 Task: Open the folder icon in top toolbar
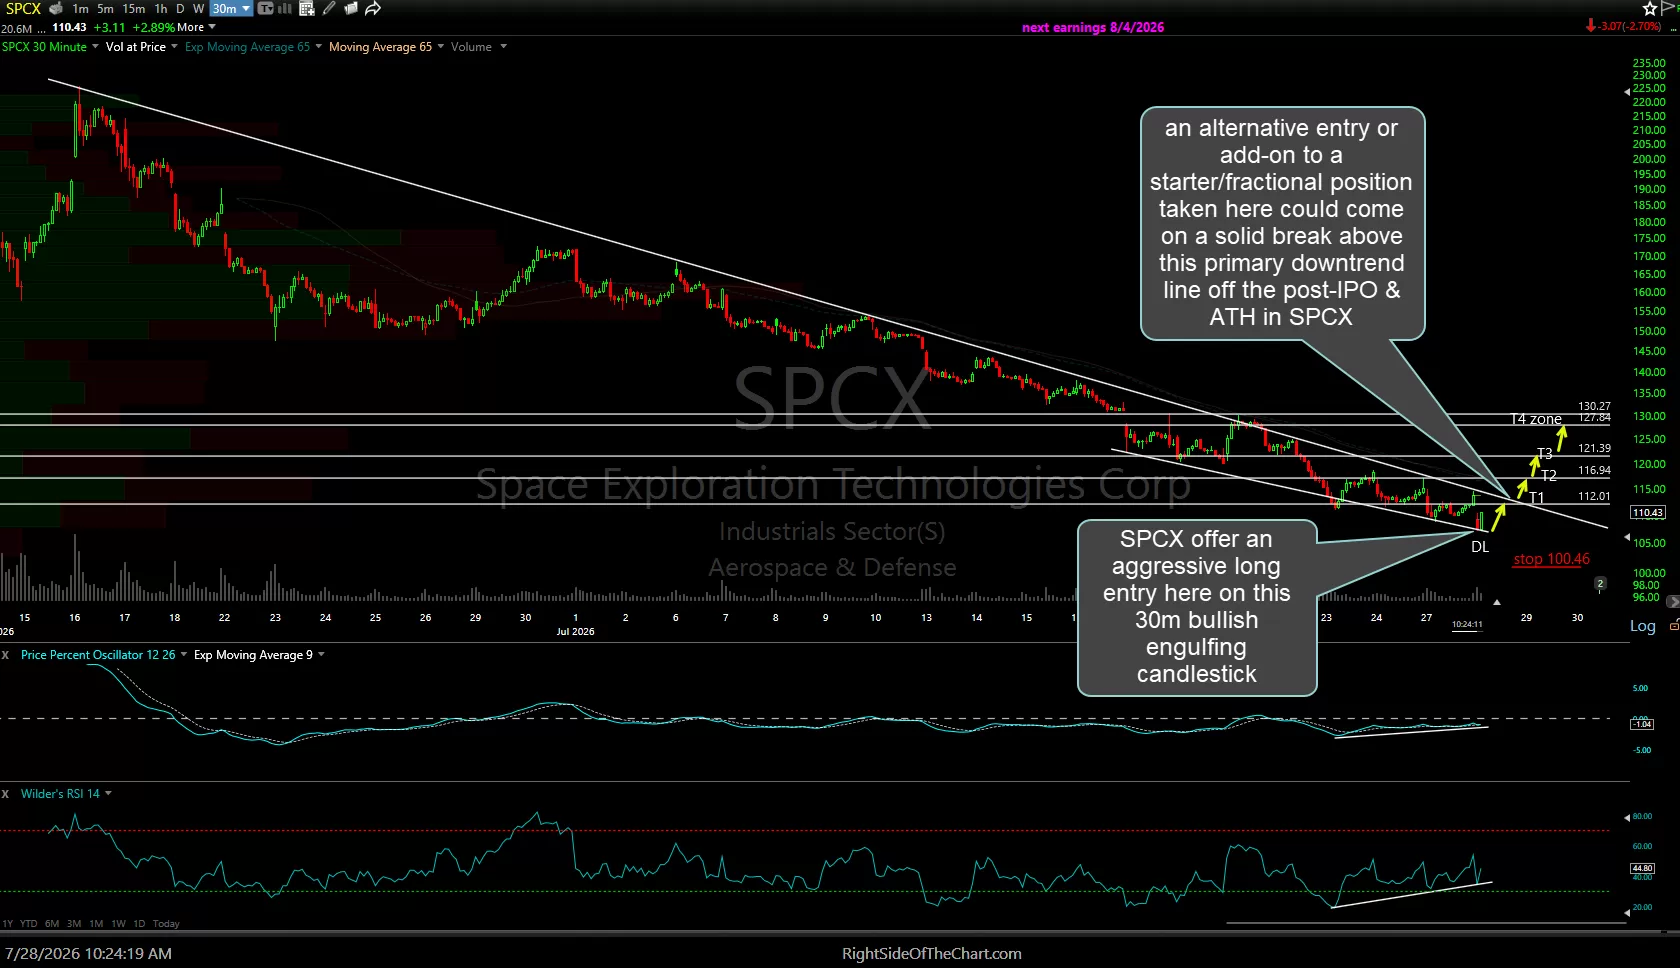351,9
